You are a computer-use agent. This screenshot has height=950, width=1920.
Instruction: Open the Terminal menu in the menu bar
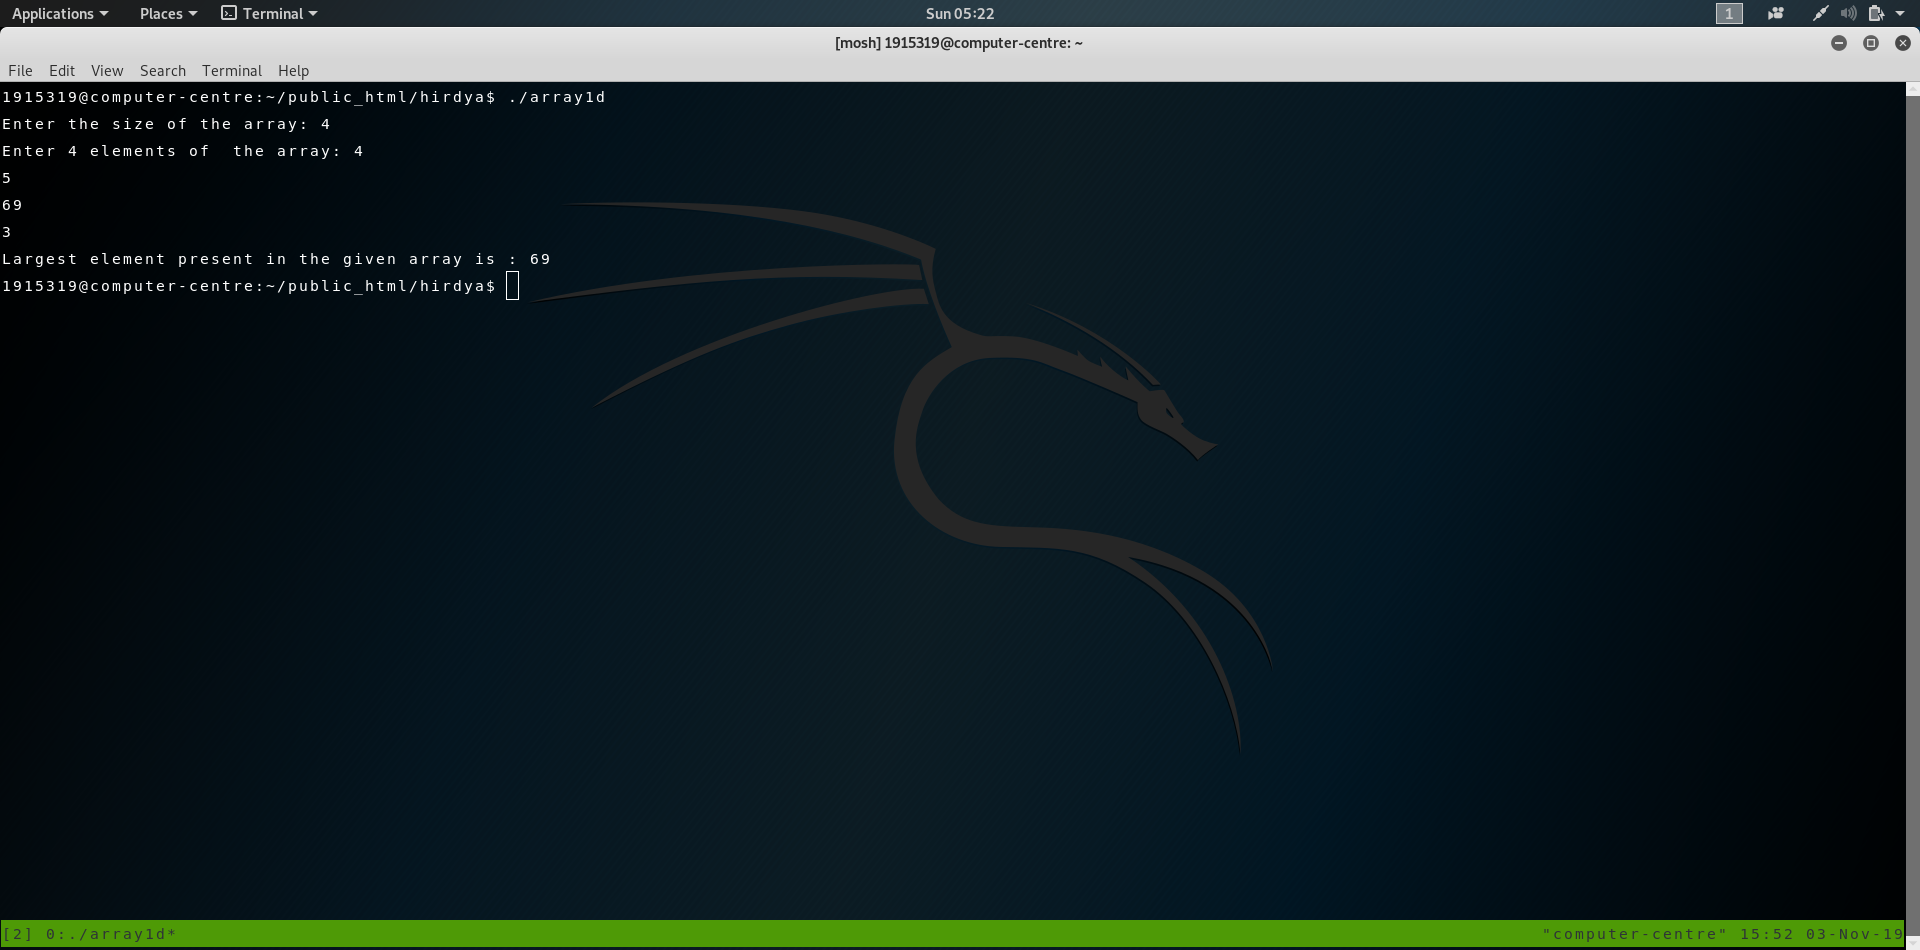click(x=232, y=71)
